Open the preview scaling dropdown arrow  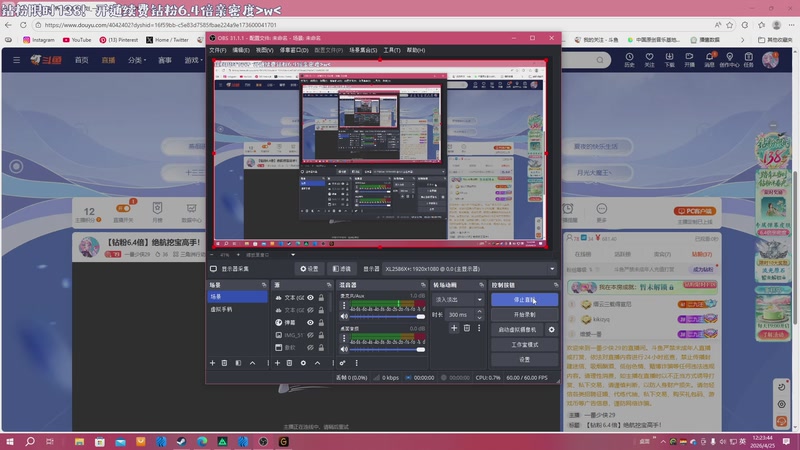[x=293, y=255]
